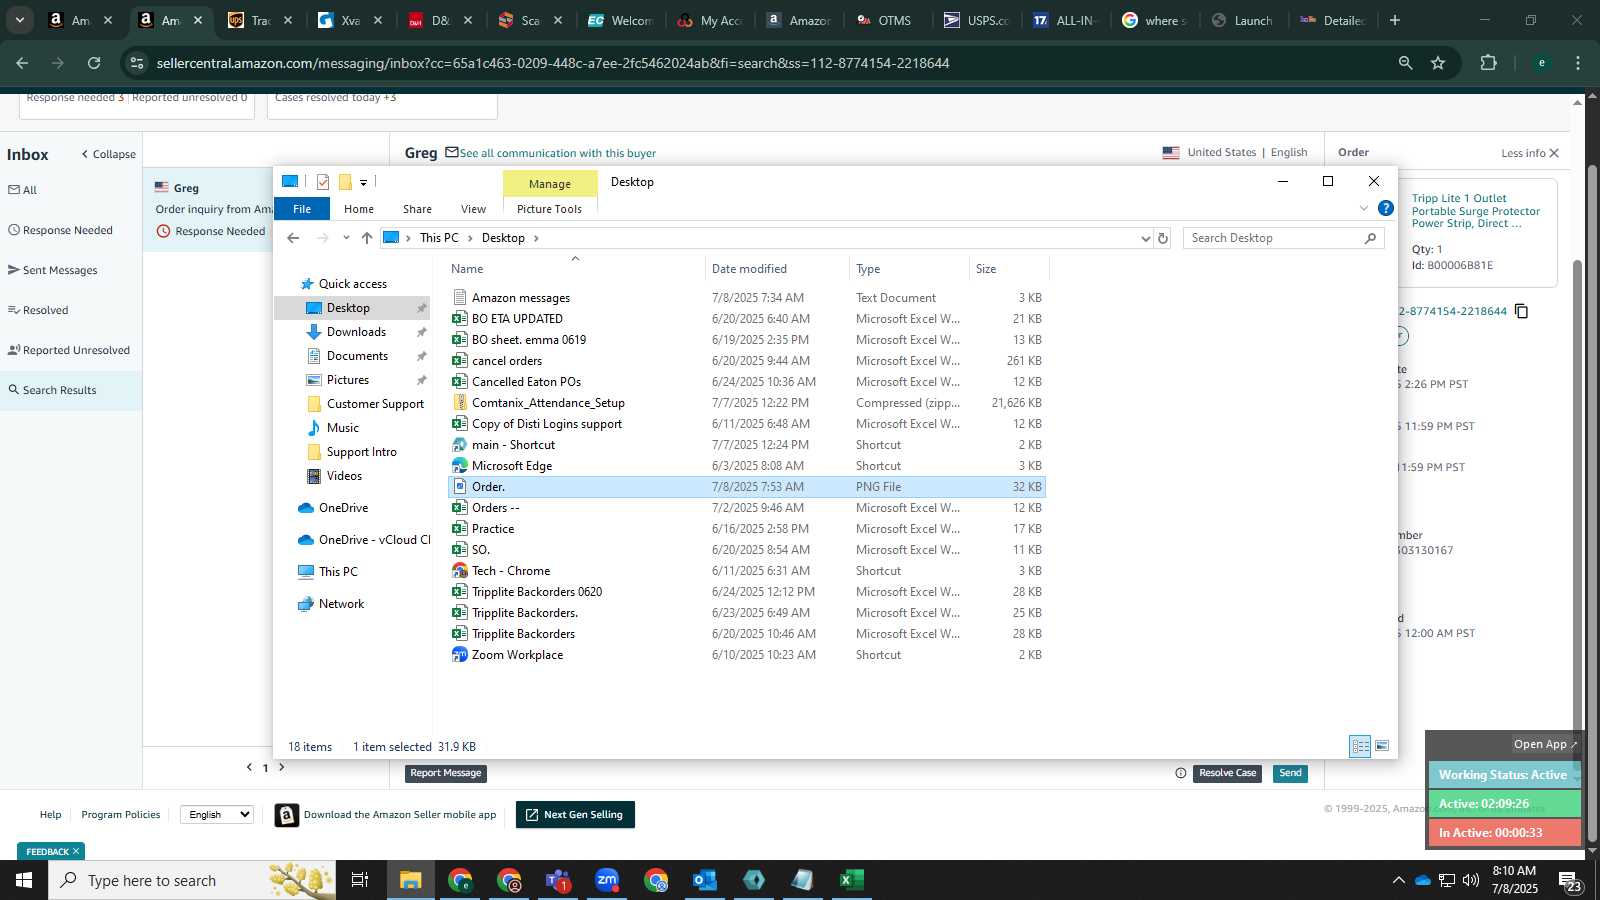The image size is (1600, 900).
Task: Select the Network item in navigation pane
Action: (x=341, y=604)
